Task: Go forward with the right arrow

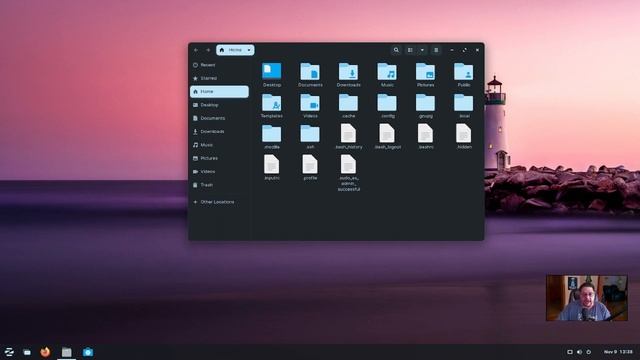Action: [x=208, y=50]
